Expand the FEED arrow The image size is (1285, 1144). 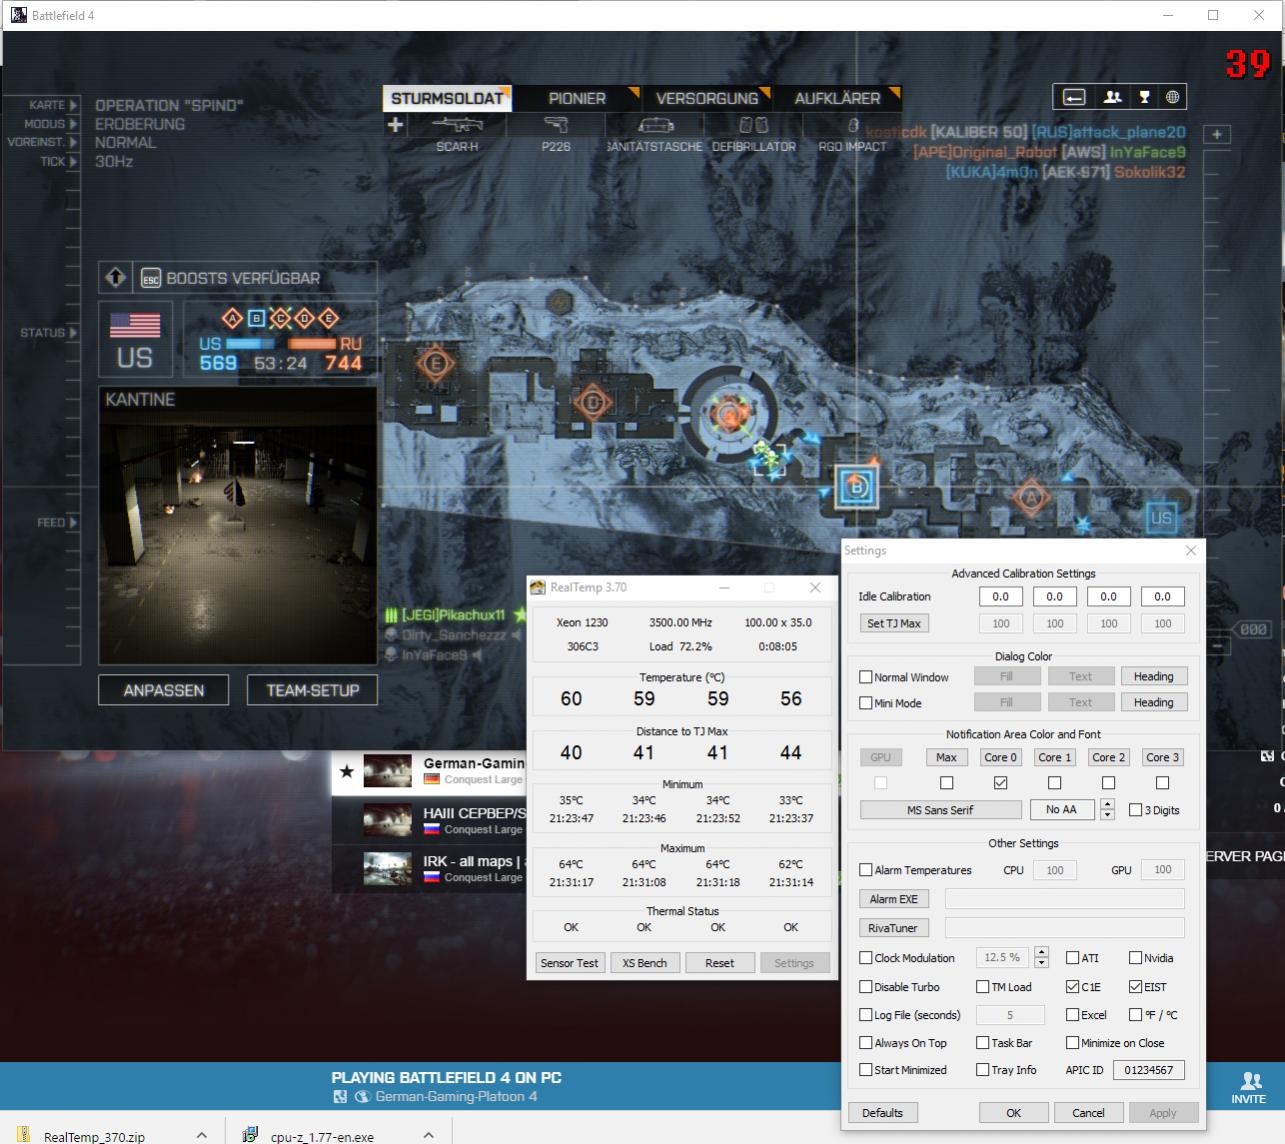click(73, 523)
